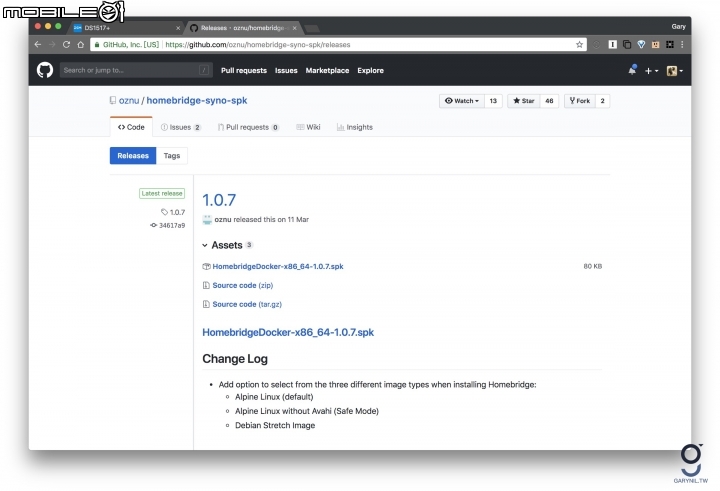Open Pull requests in top navigation

[x=244, y=70]
